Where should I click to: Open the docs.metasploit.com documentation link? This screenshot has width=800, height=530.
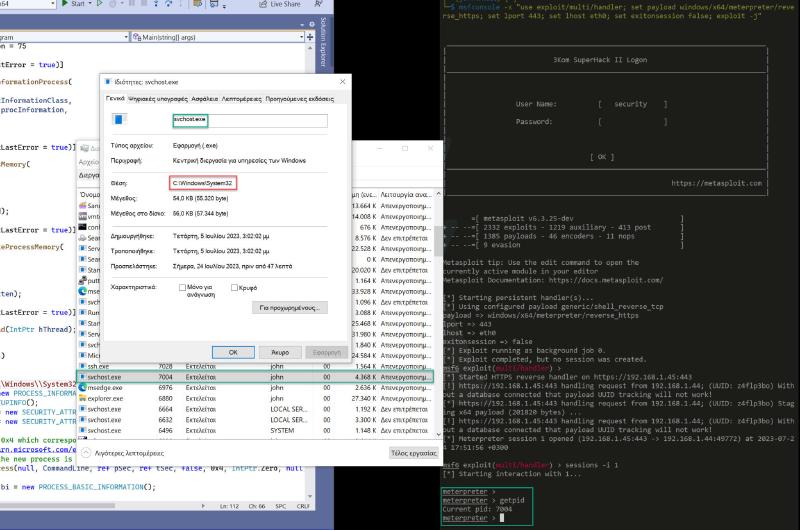coord(606,280)
